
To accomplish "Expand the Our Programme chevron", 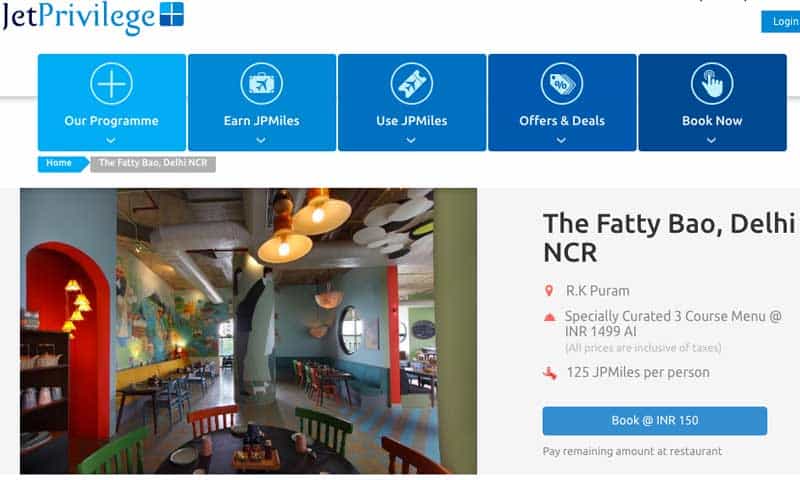I will click(x=111, y=140).
